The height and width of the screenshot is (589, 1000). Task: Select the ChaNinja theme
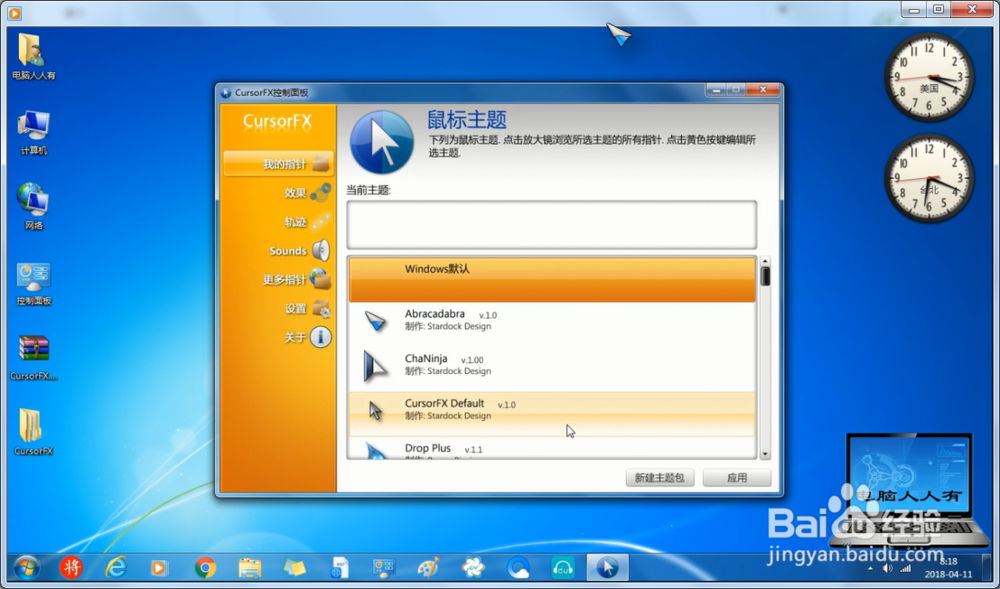552,369
